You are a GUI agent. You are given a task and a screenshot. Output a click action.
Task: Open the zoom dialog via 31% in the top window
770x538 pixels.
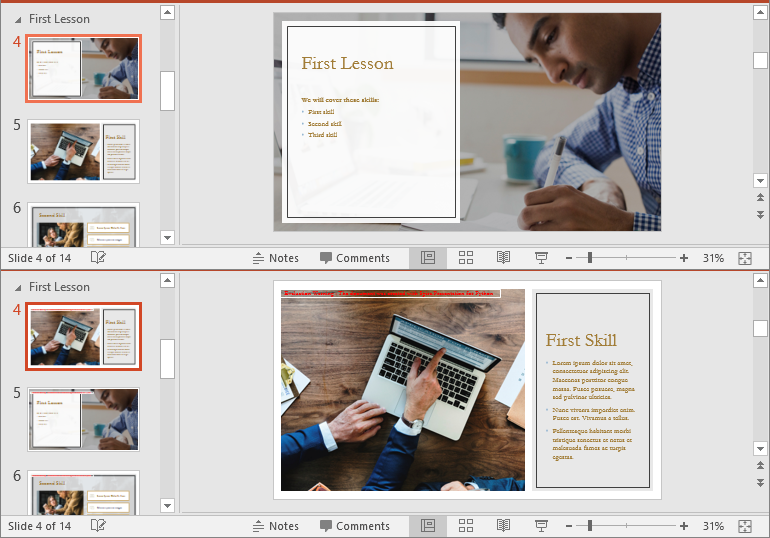pos(713,258)
